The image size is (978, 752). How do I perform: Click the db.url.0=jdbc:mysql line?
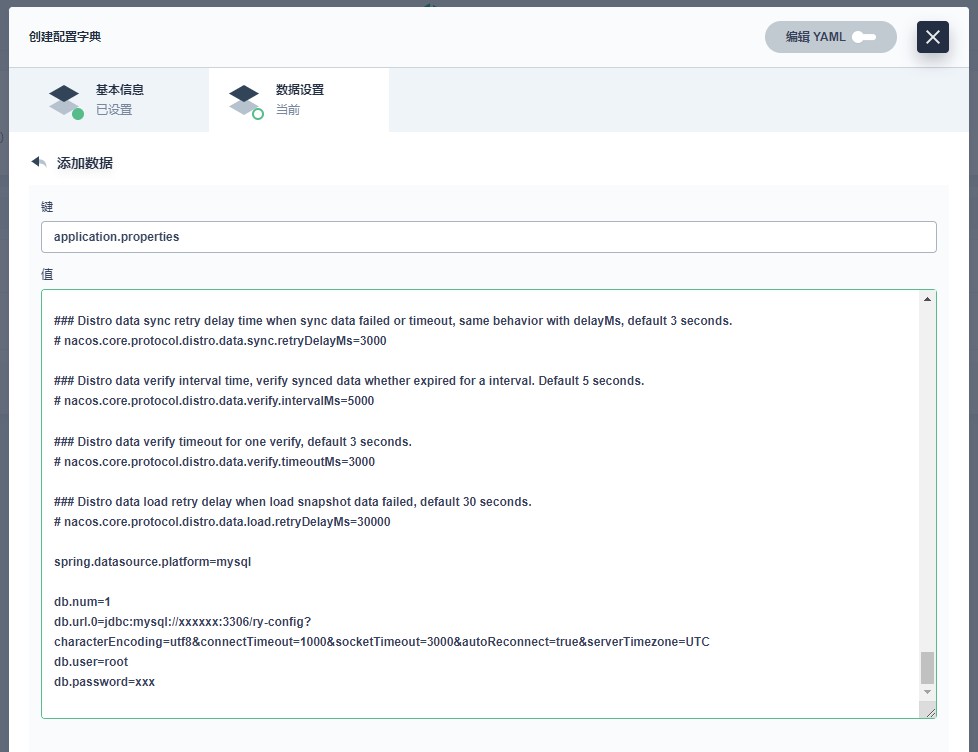pos(182,622)
